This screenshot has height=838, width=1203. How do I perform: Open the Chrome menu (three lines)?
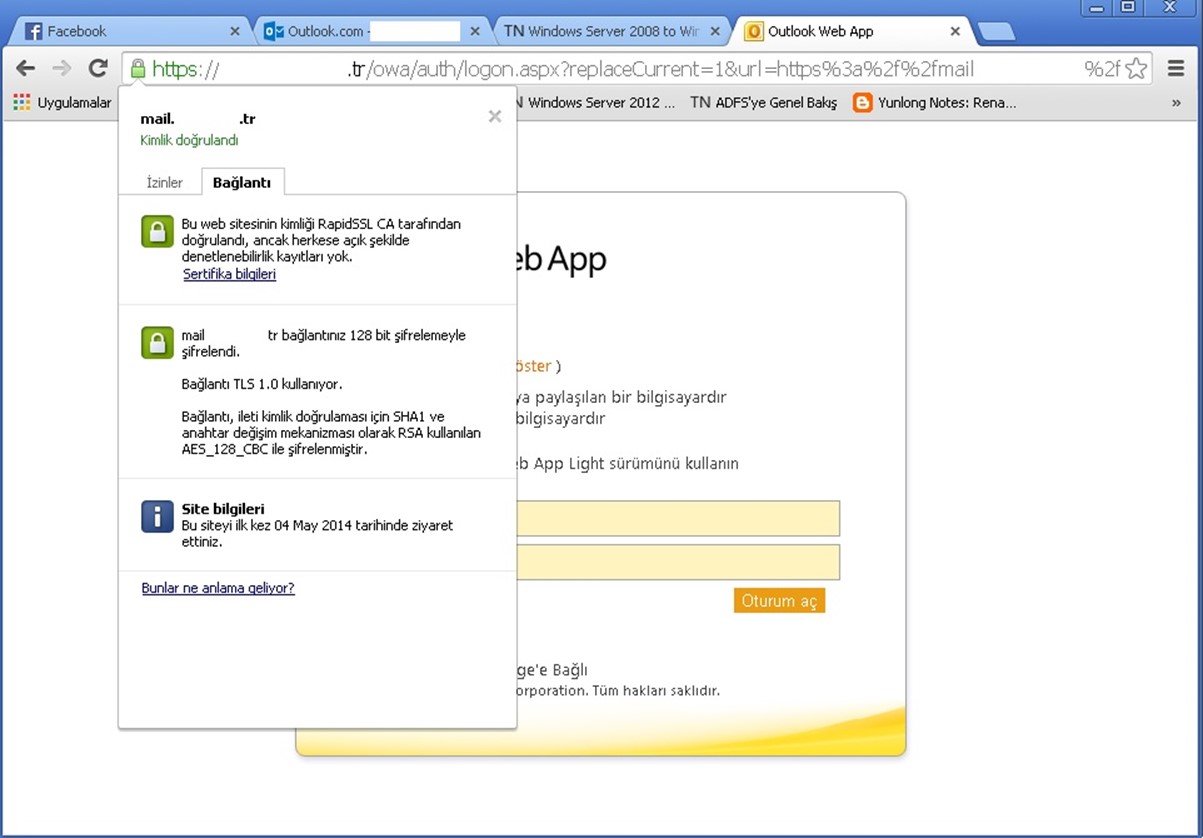pyautogui.click(x=1175, y=69)
